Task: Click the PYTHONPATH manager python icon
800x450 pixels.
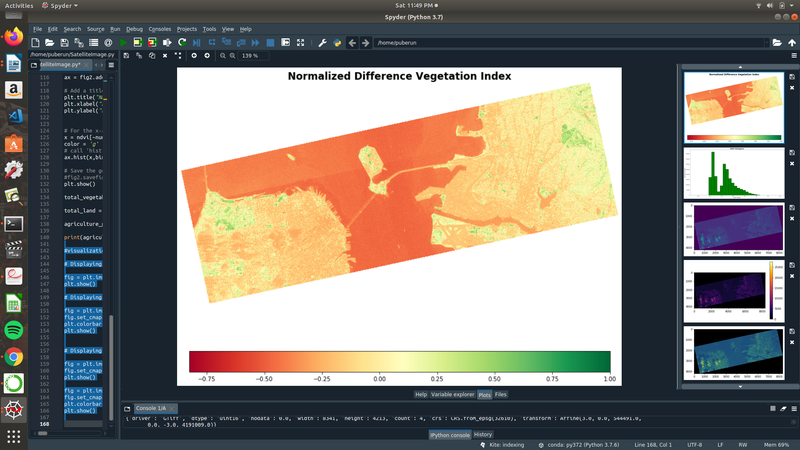Action: tap(337, 43)
